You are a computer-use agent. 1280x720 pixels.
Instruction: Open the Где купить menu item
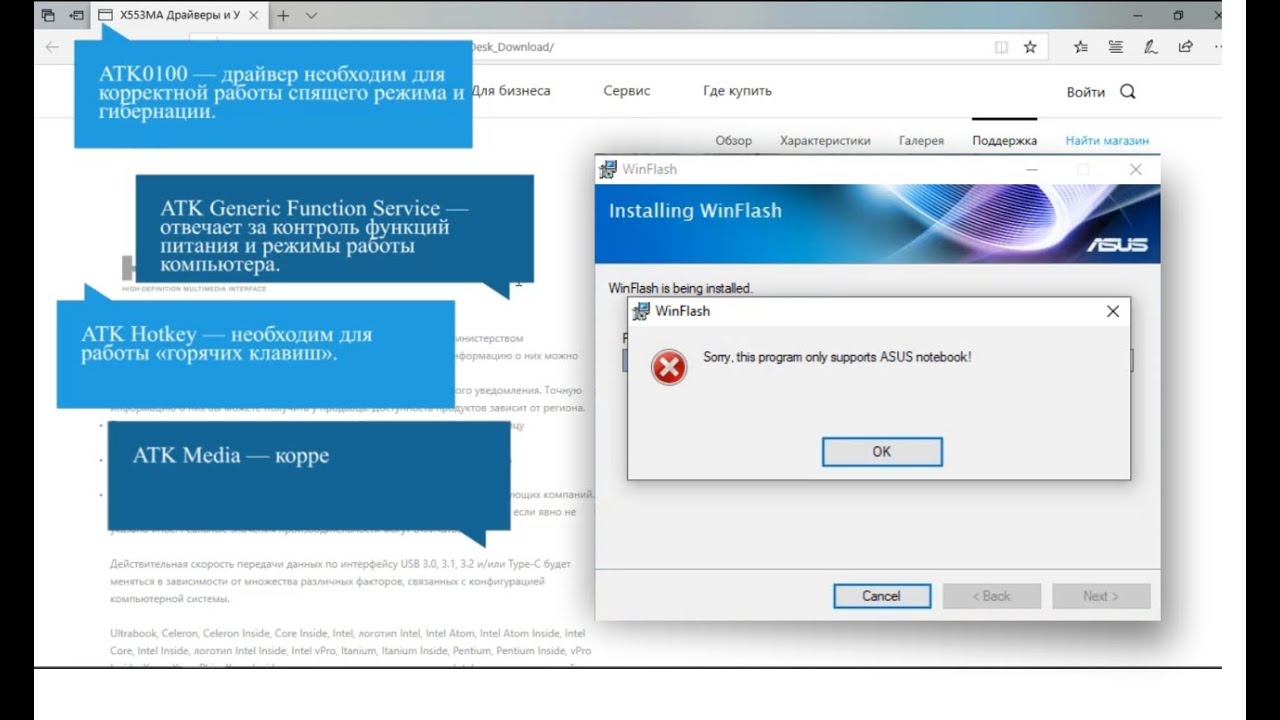[737, 91]
